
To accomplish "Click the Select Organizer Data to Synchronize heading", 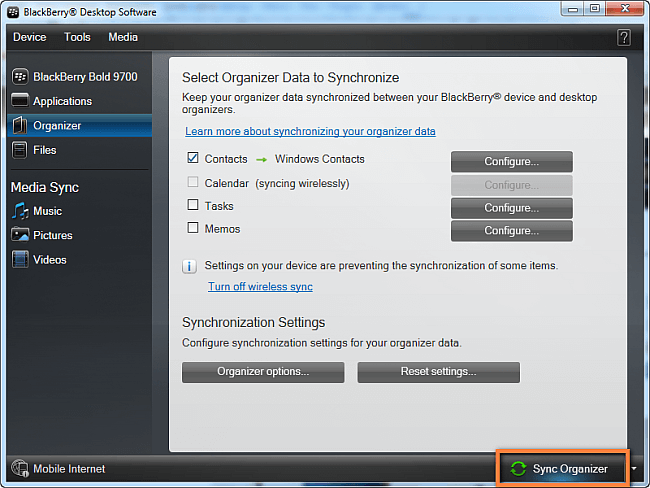I will 291,78.
